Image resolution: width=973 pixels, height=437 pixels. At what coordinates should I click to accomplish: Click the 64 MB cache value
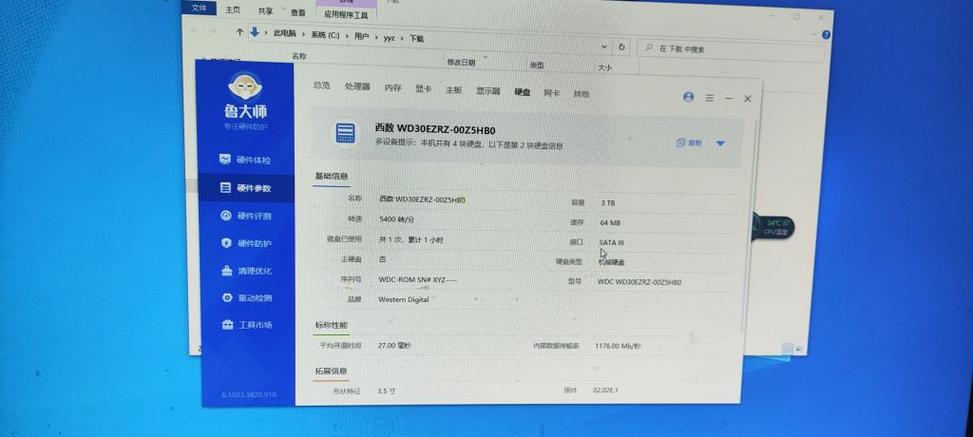[x=610, y=222]
